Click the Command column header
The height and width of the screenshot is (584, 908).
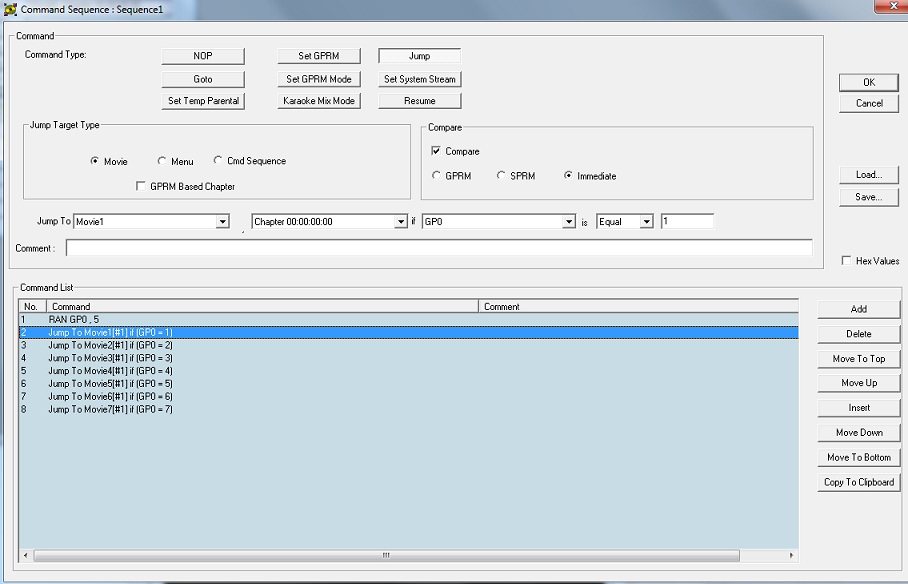point(262,306)
